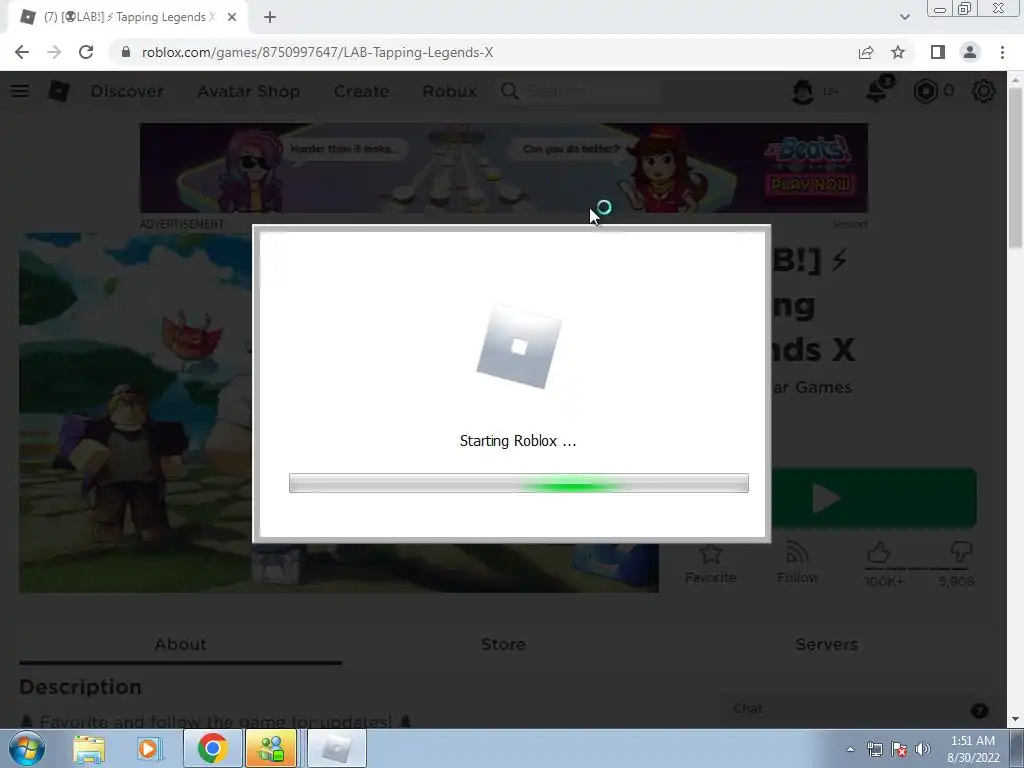Click the Description heading

[x=80, y=687]
